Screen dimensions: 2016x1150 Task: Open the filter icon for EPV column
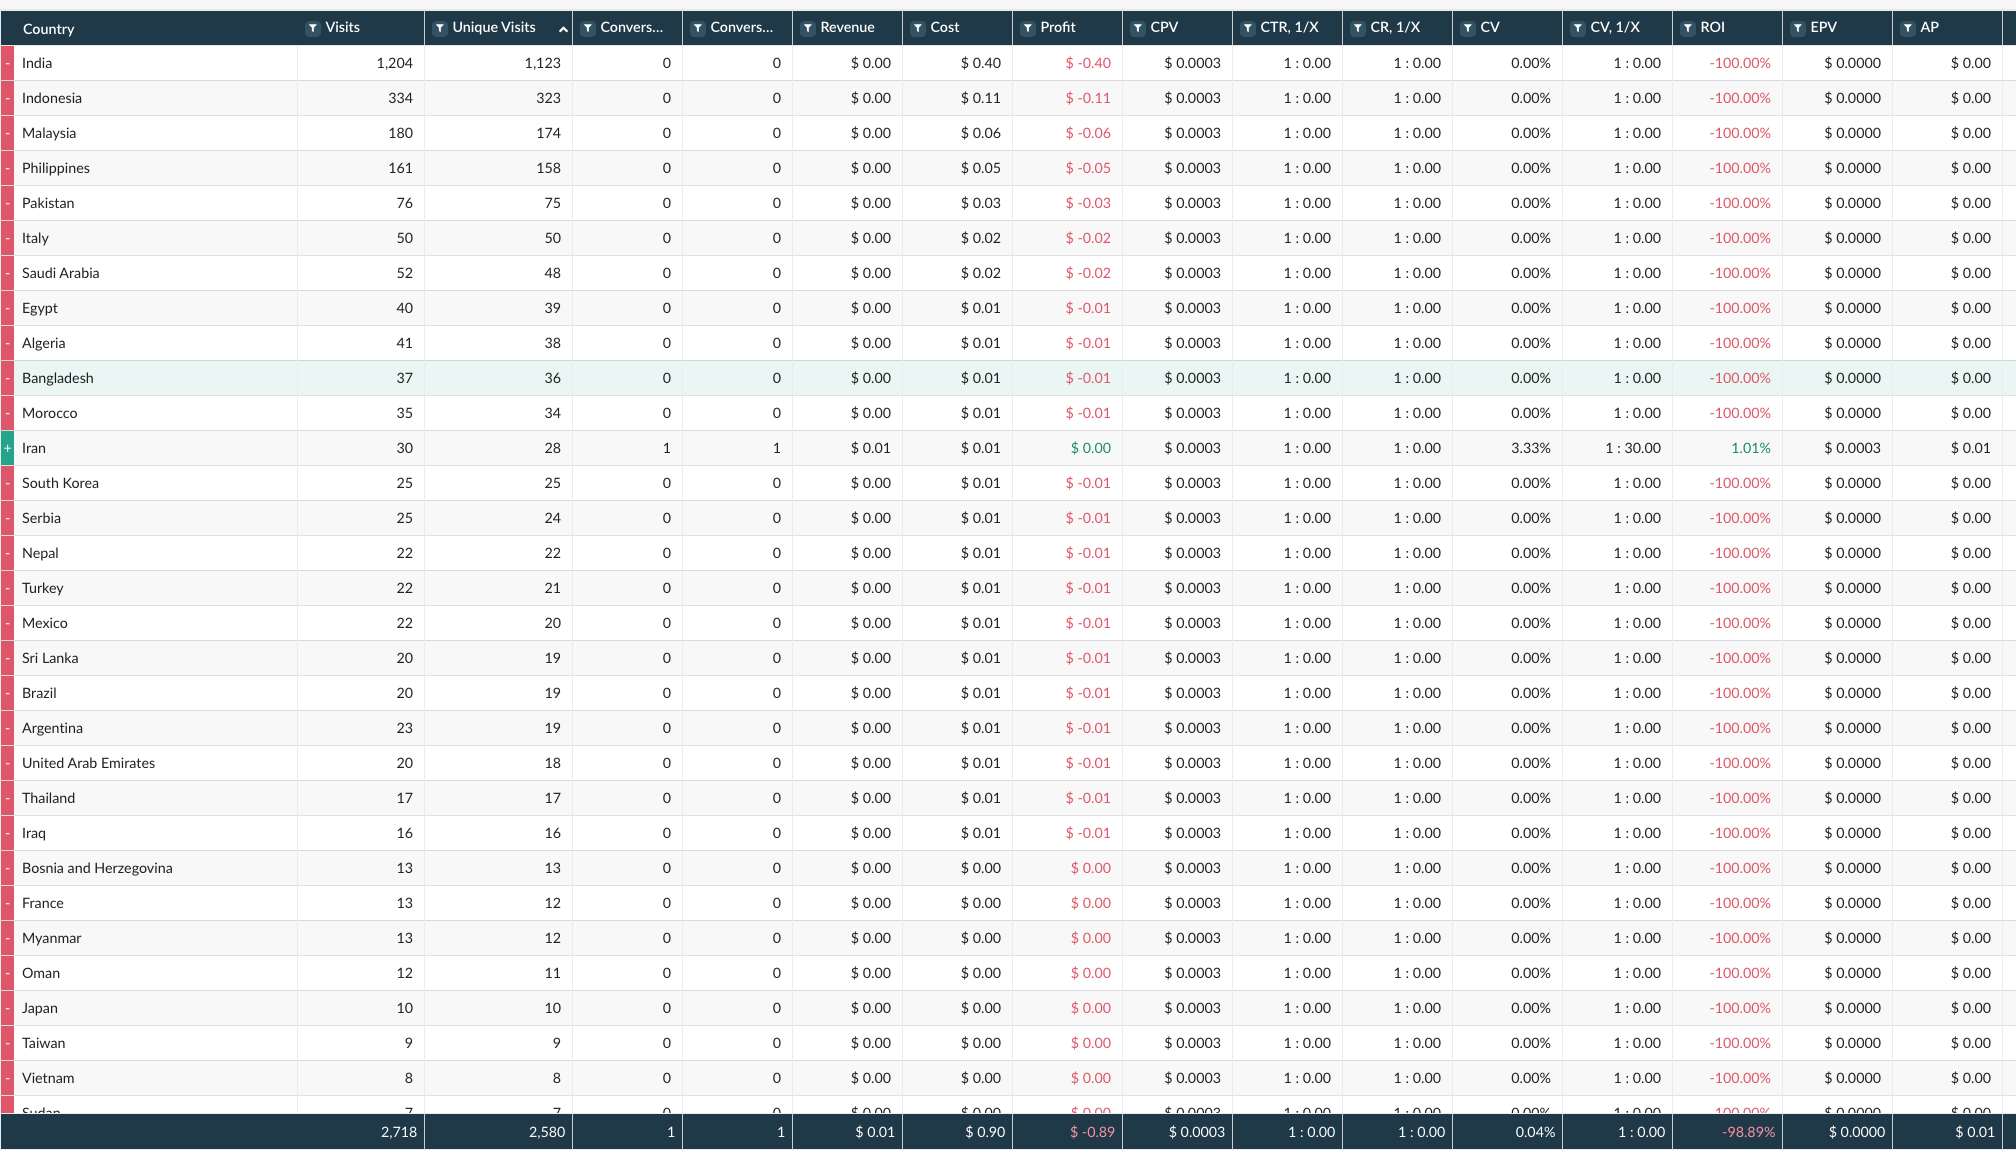tap(1798, 28)
